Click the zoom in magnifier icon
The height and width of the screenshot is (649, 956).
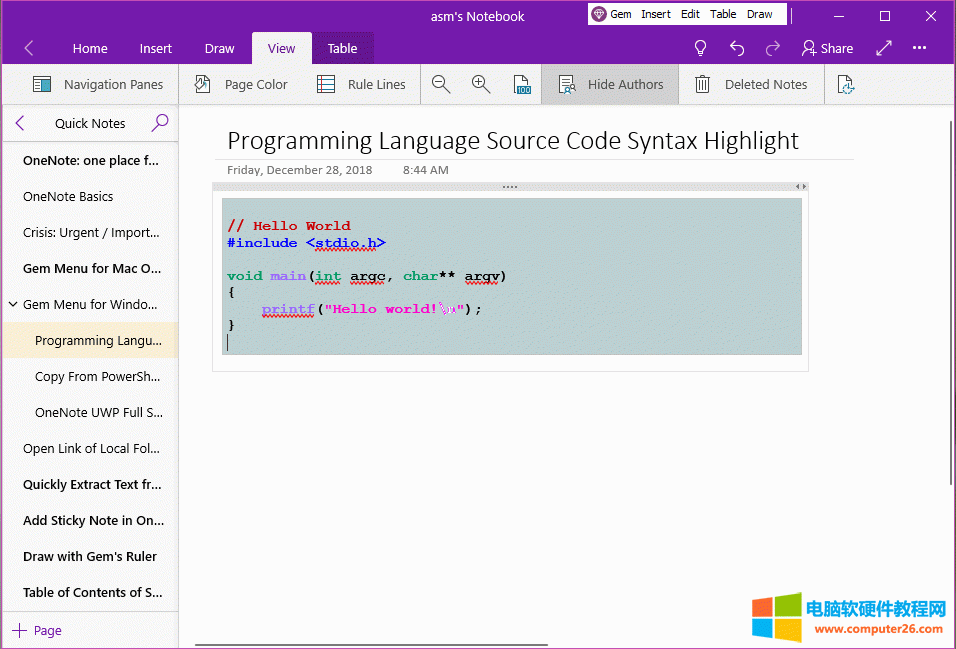pos(481,85)
